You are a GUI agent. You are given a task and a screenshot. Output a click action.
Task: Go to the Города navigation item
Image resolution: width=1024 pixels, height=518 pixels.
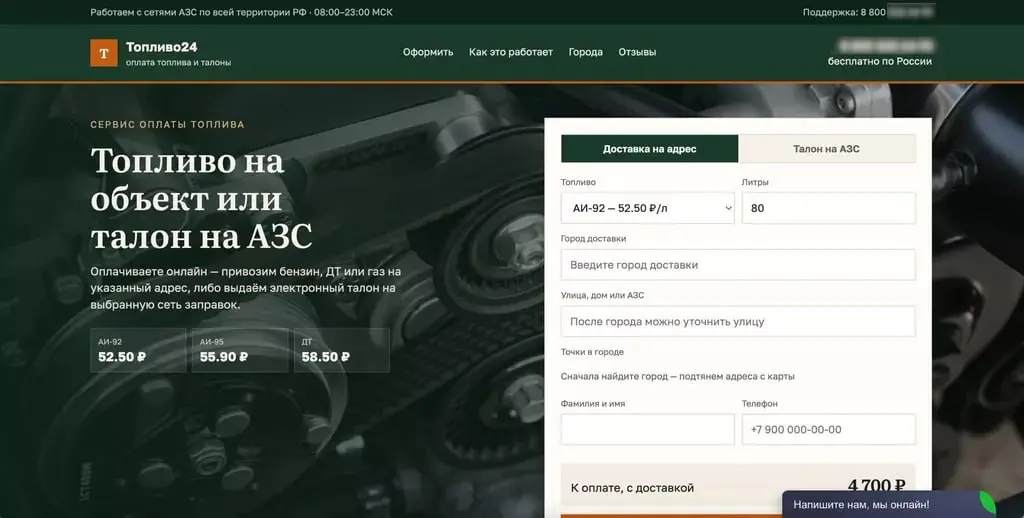coord(586,52)
